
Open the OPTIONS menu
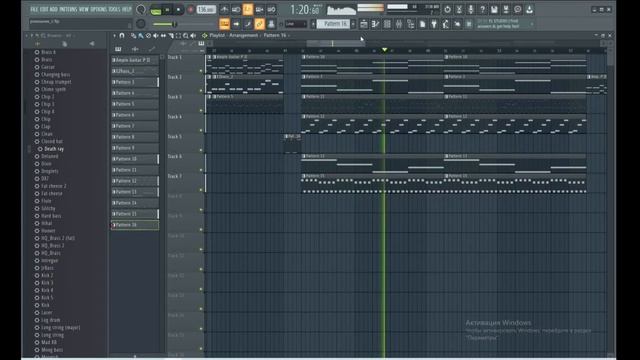(98, 9)
